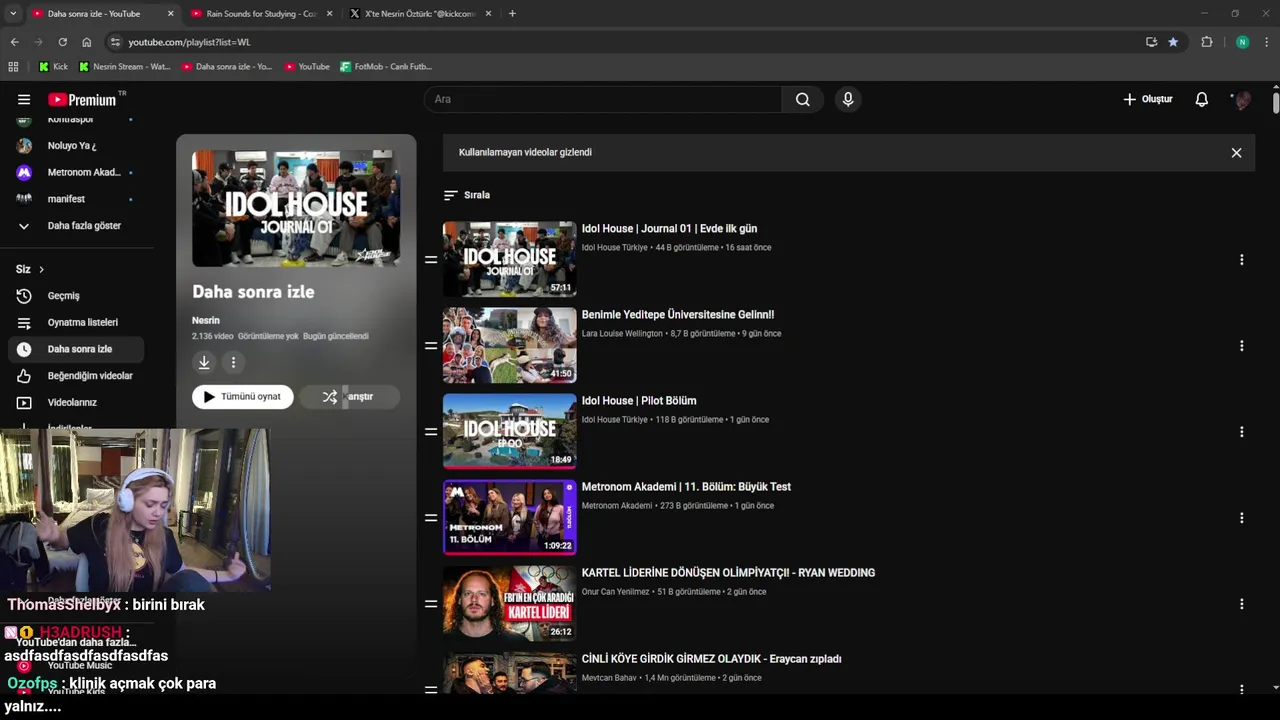Select Daha sonra izle in the sidebar
Image resolution: width=1280 pixels, height=720 pixels.
pos(77,349)
